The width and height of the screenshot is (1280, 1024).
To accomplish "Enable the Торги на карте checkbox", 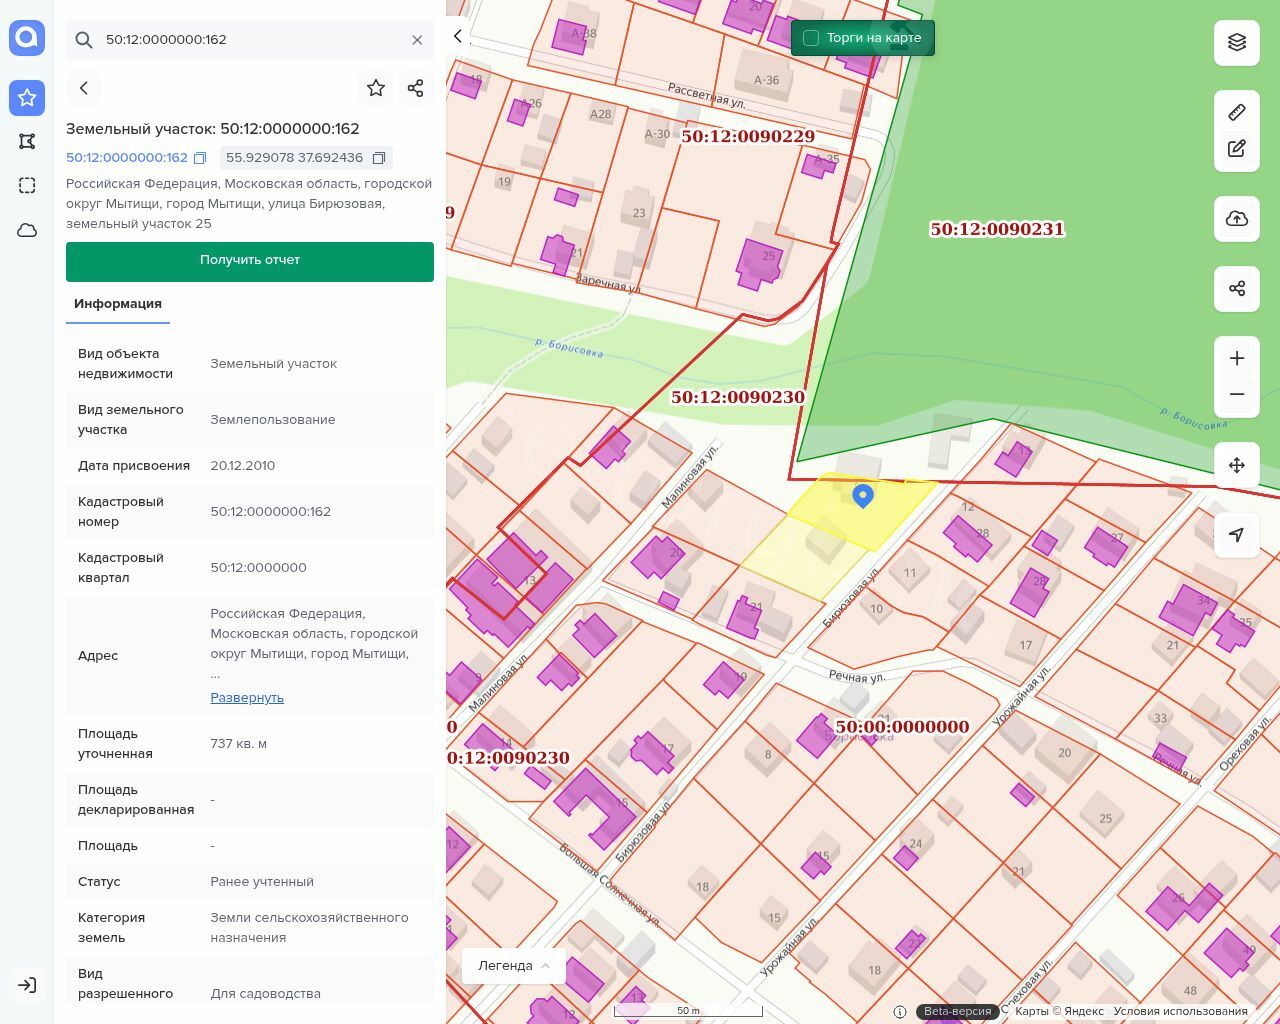I will tap(811, 38).
